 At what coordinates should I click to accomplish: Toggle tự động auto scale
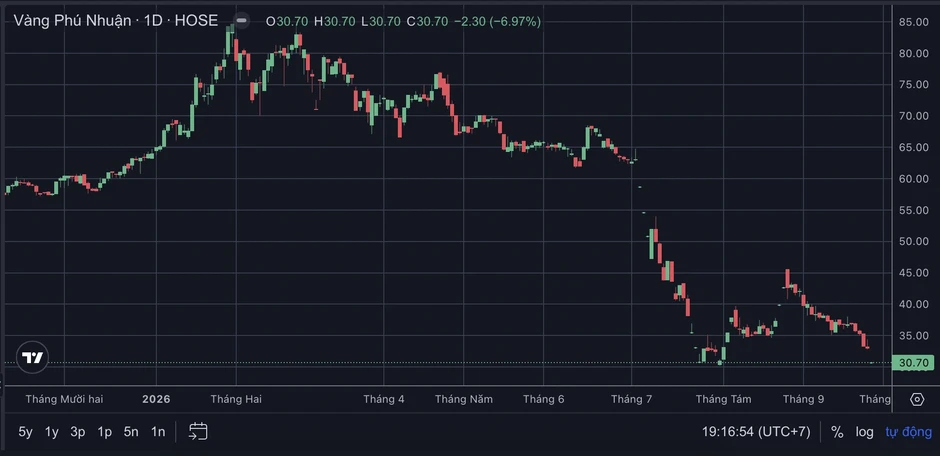(908, 432)
